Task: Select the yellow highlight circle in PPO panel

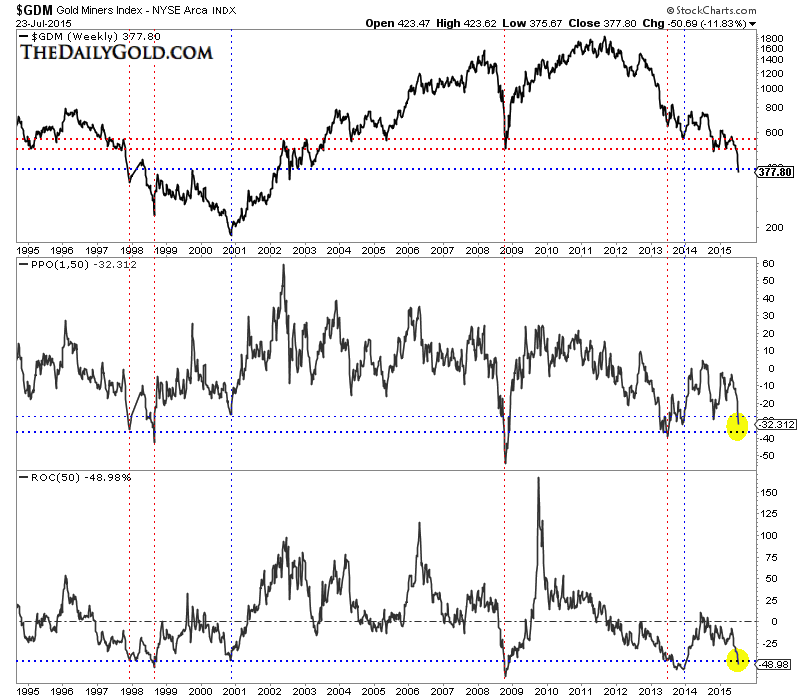Action: coord(737,427)
